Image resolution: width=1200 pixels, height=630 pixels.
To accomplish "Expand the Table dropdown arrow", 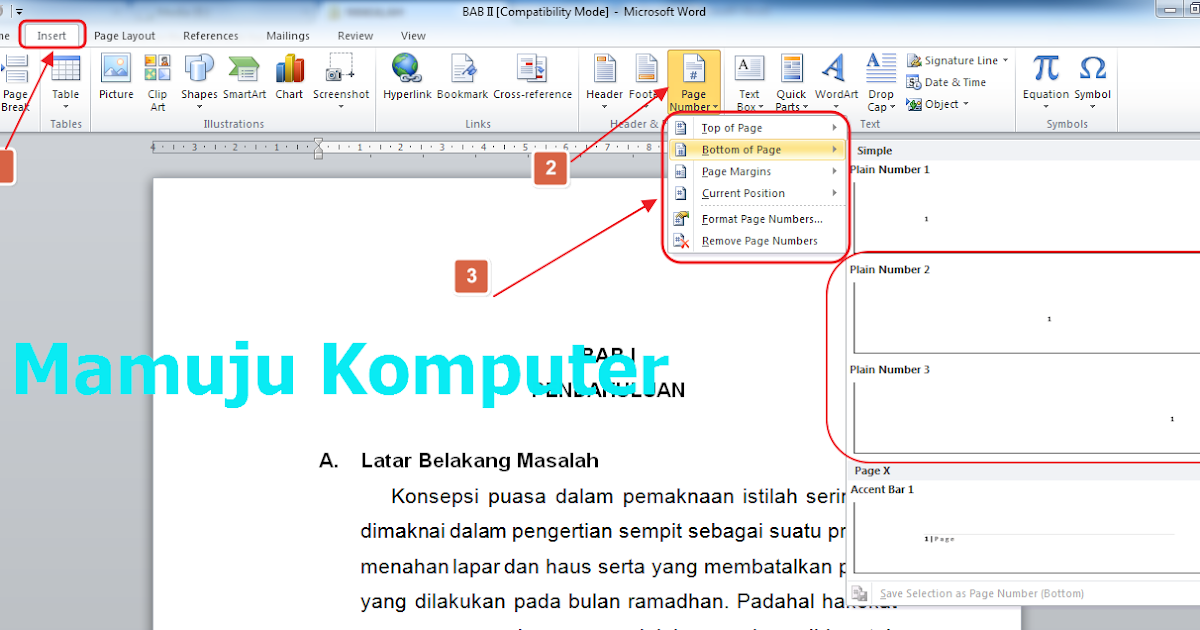I will 66,107.
